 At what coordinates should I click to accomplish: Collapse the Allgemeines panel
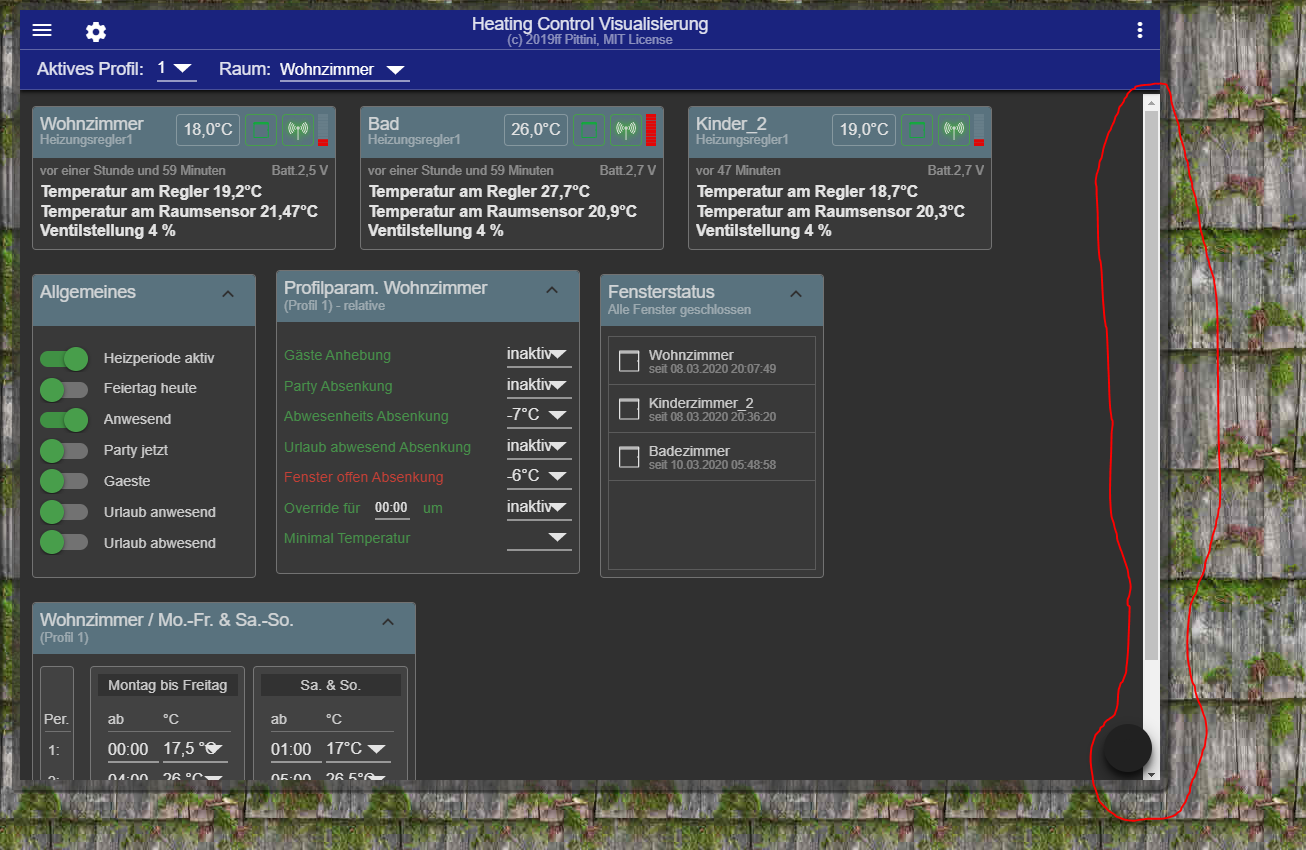click(x=228, y=293)
